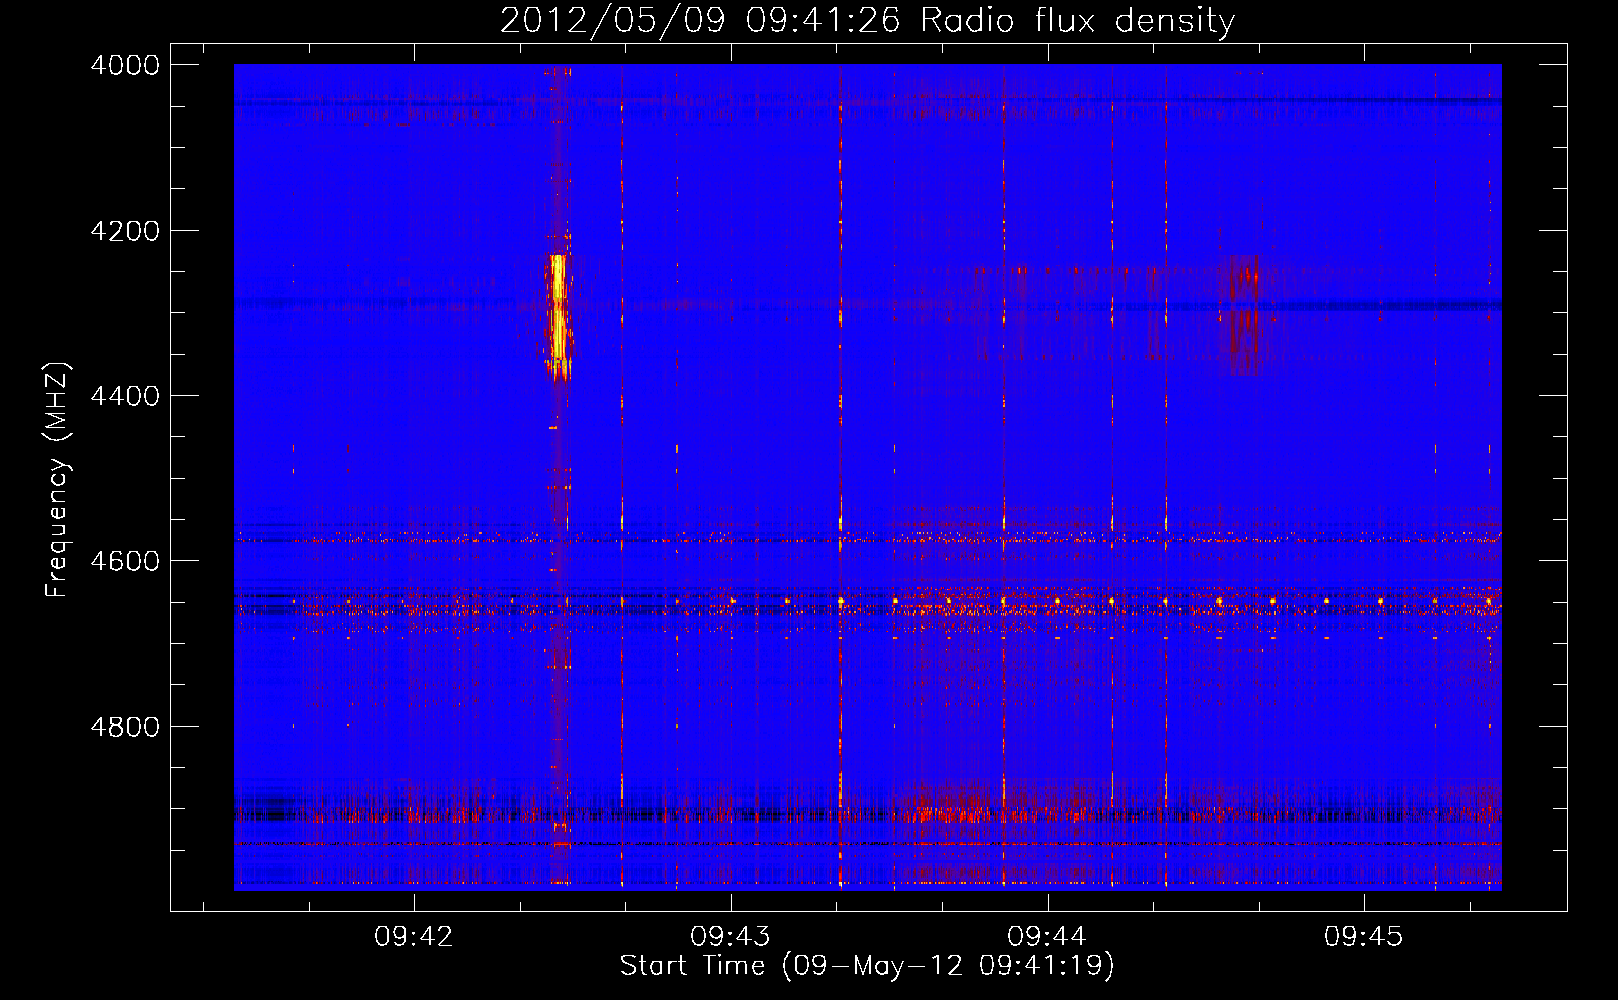
Task: Click the '4000' frequency axis label
Action: (125, 65)
